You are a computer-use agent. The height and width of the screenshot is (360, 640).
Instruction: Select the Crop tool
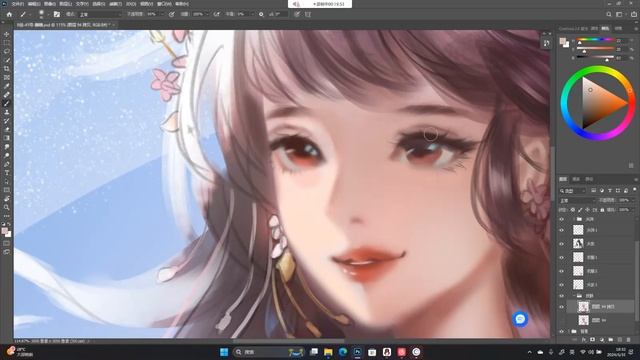pos(7,69)
